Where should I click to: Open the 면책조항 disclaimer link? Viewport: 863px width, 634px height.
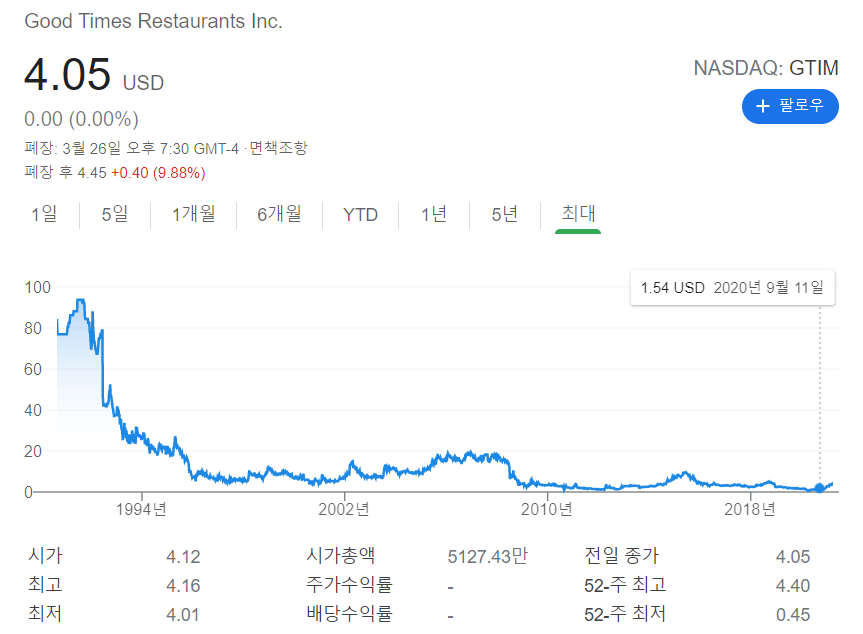[278, 148]
